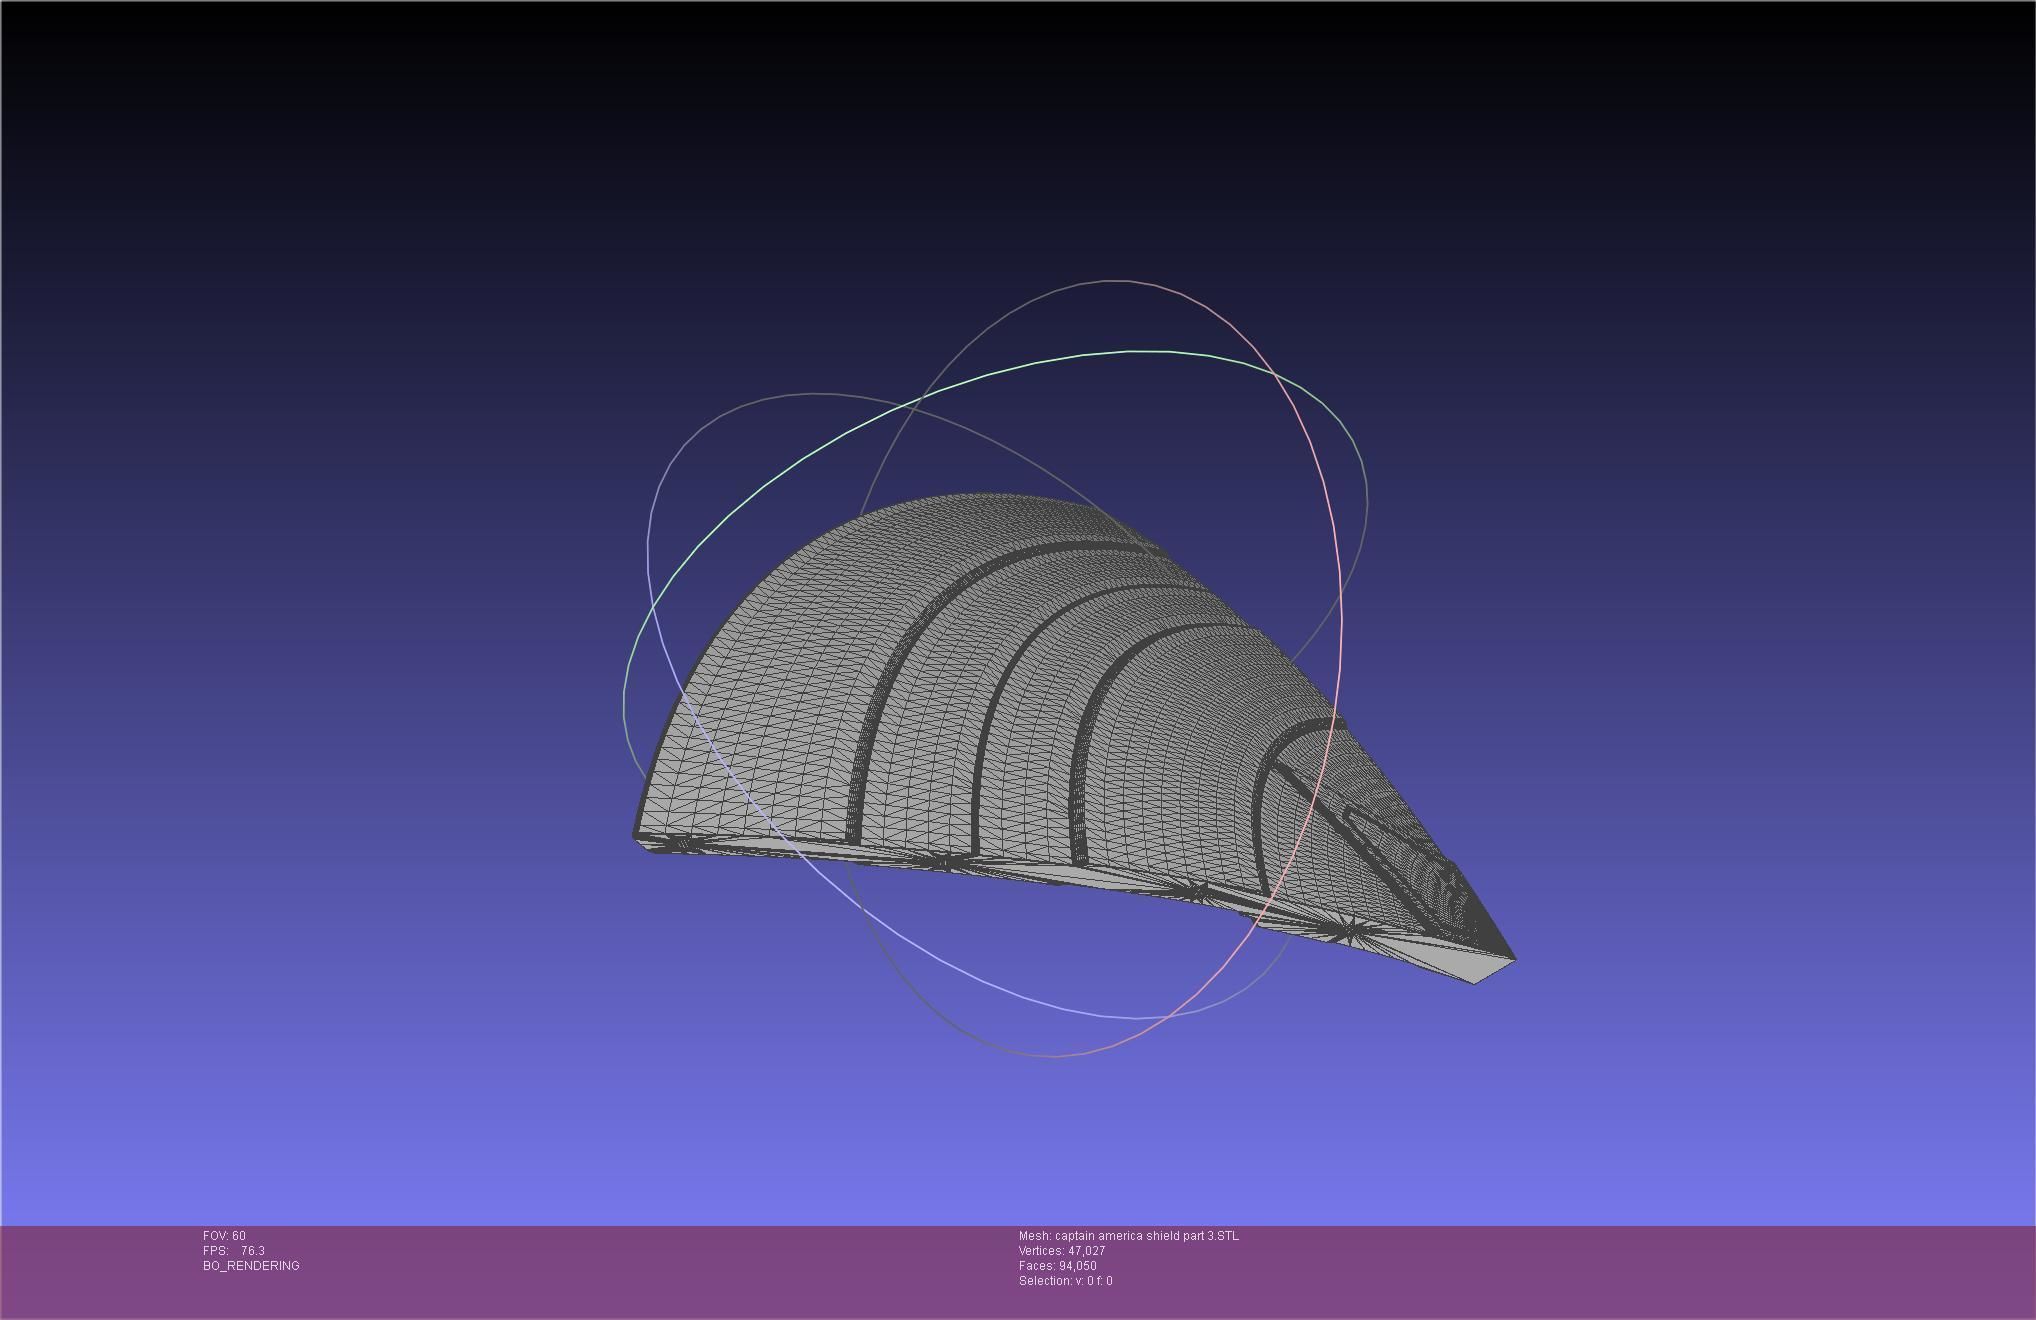The height and width of the screenshot is (1320, 2036).
Task: Click the mesh name captain america shield part 3.STL
Action: coord(1129,1236)
